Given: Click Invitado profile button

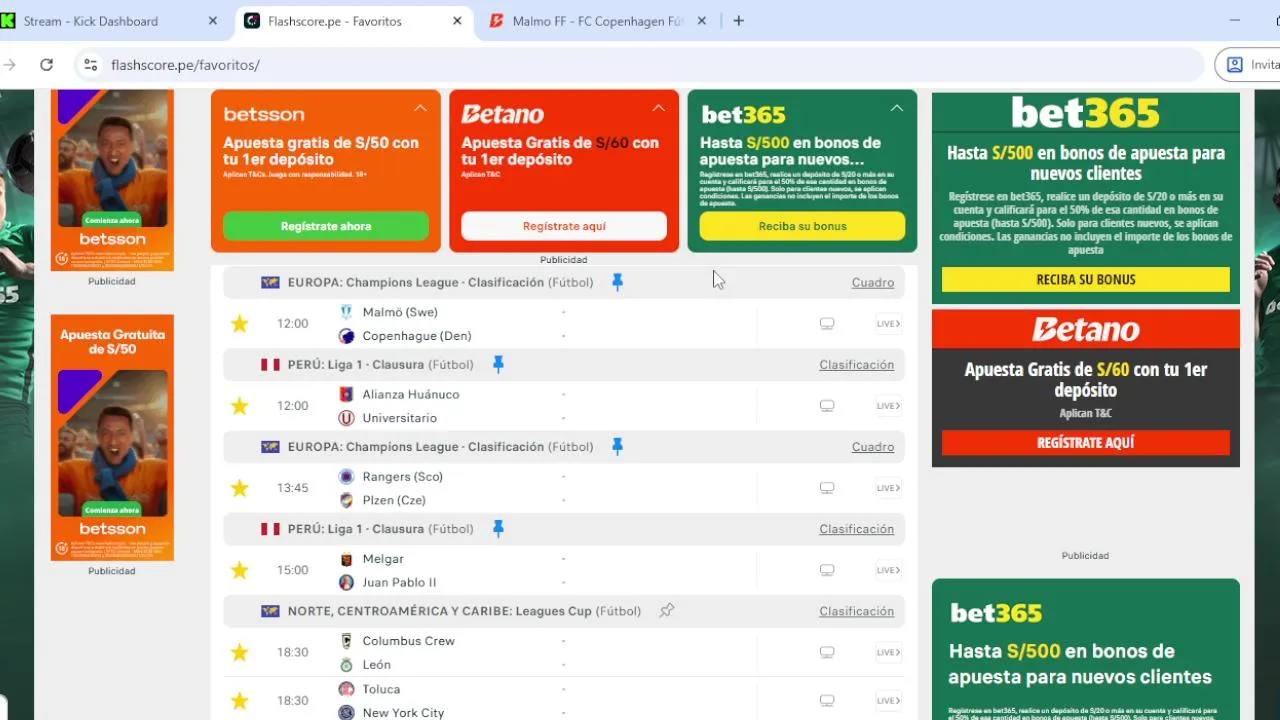Looking at the screenshot, I should pyautogui.click(x=1250, y=65).
